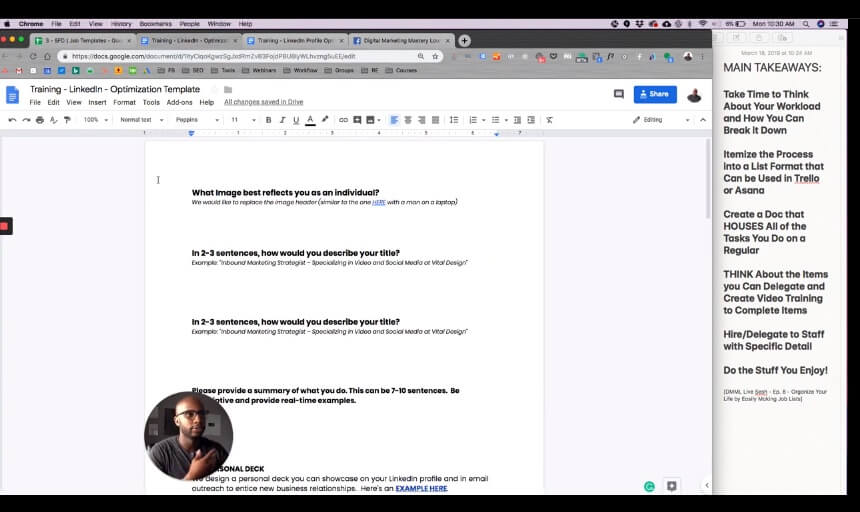Open the Normal text styles dropdown
Screen dimensions: 860x512
pyautogui.click(x=141, y=120)
